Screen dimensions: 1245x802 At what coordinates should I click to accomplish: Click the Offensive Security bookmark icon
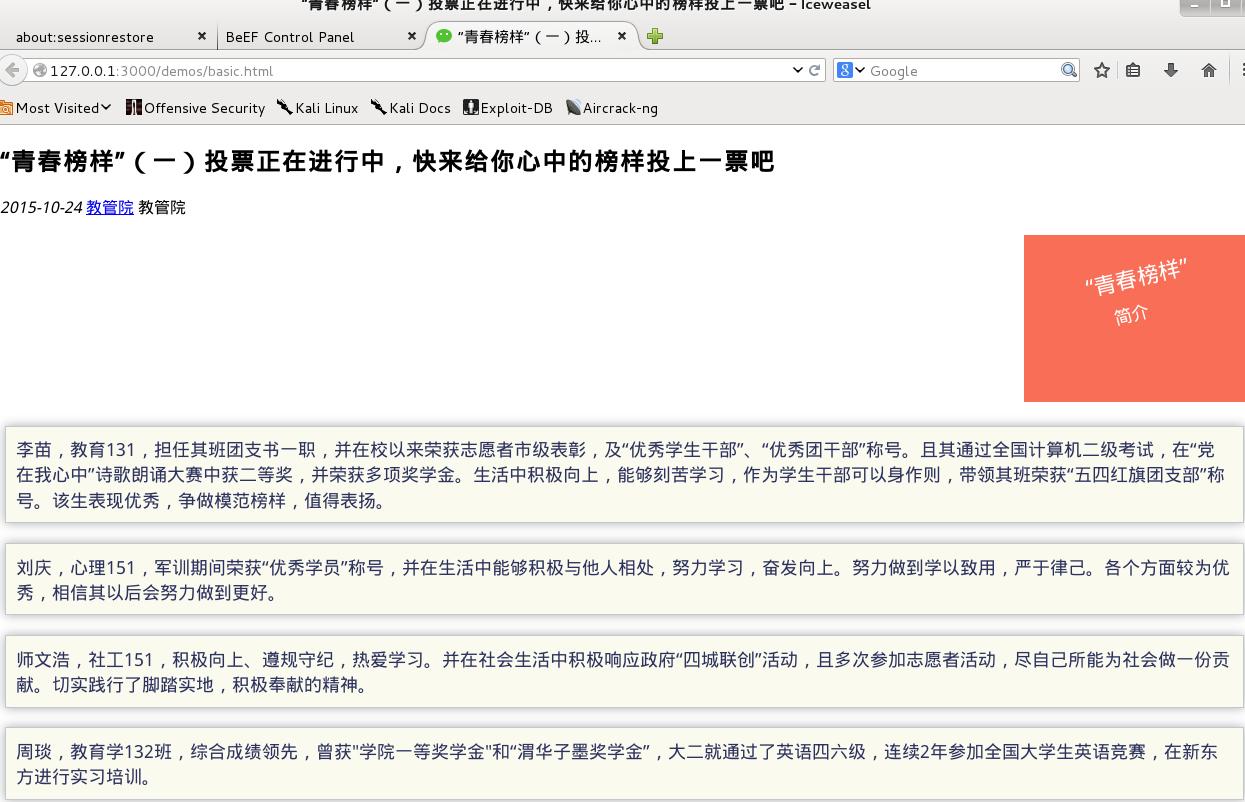[x=134, y=107]
